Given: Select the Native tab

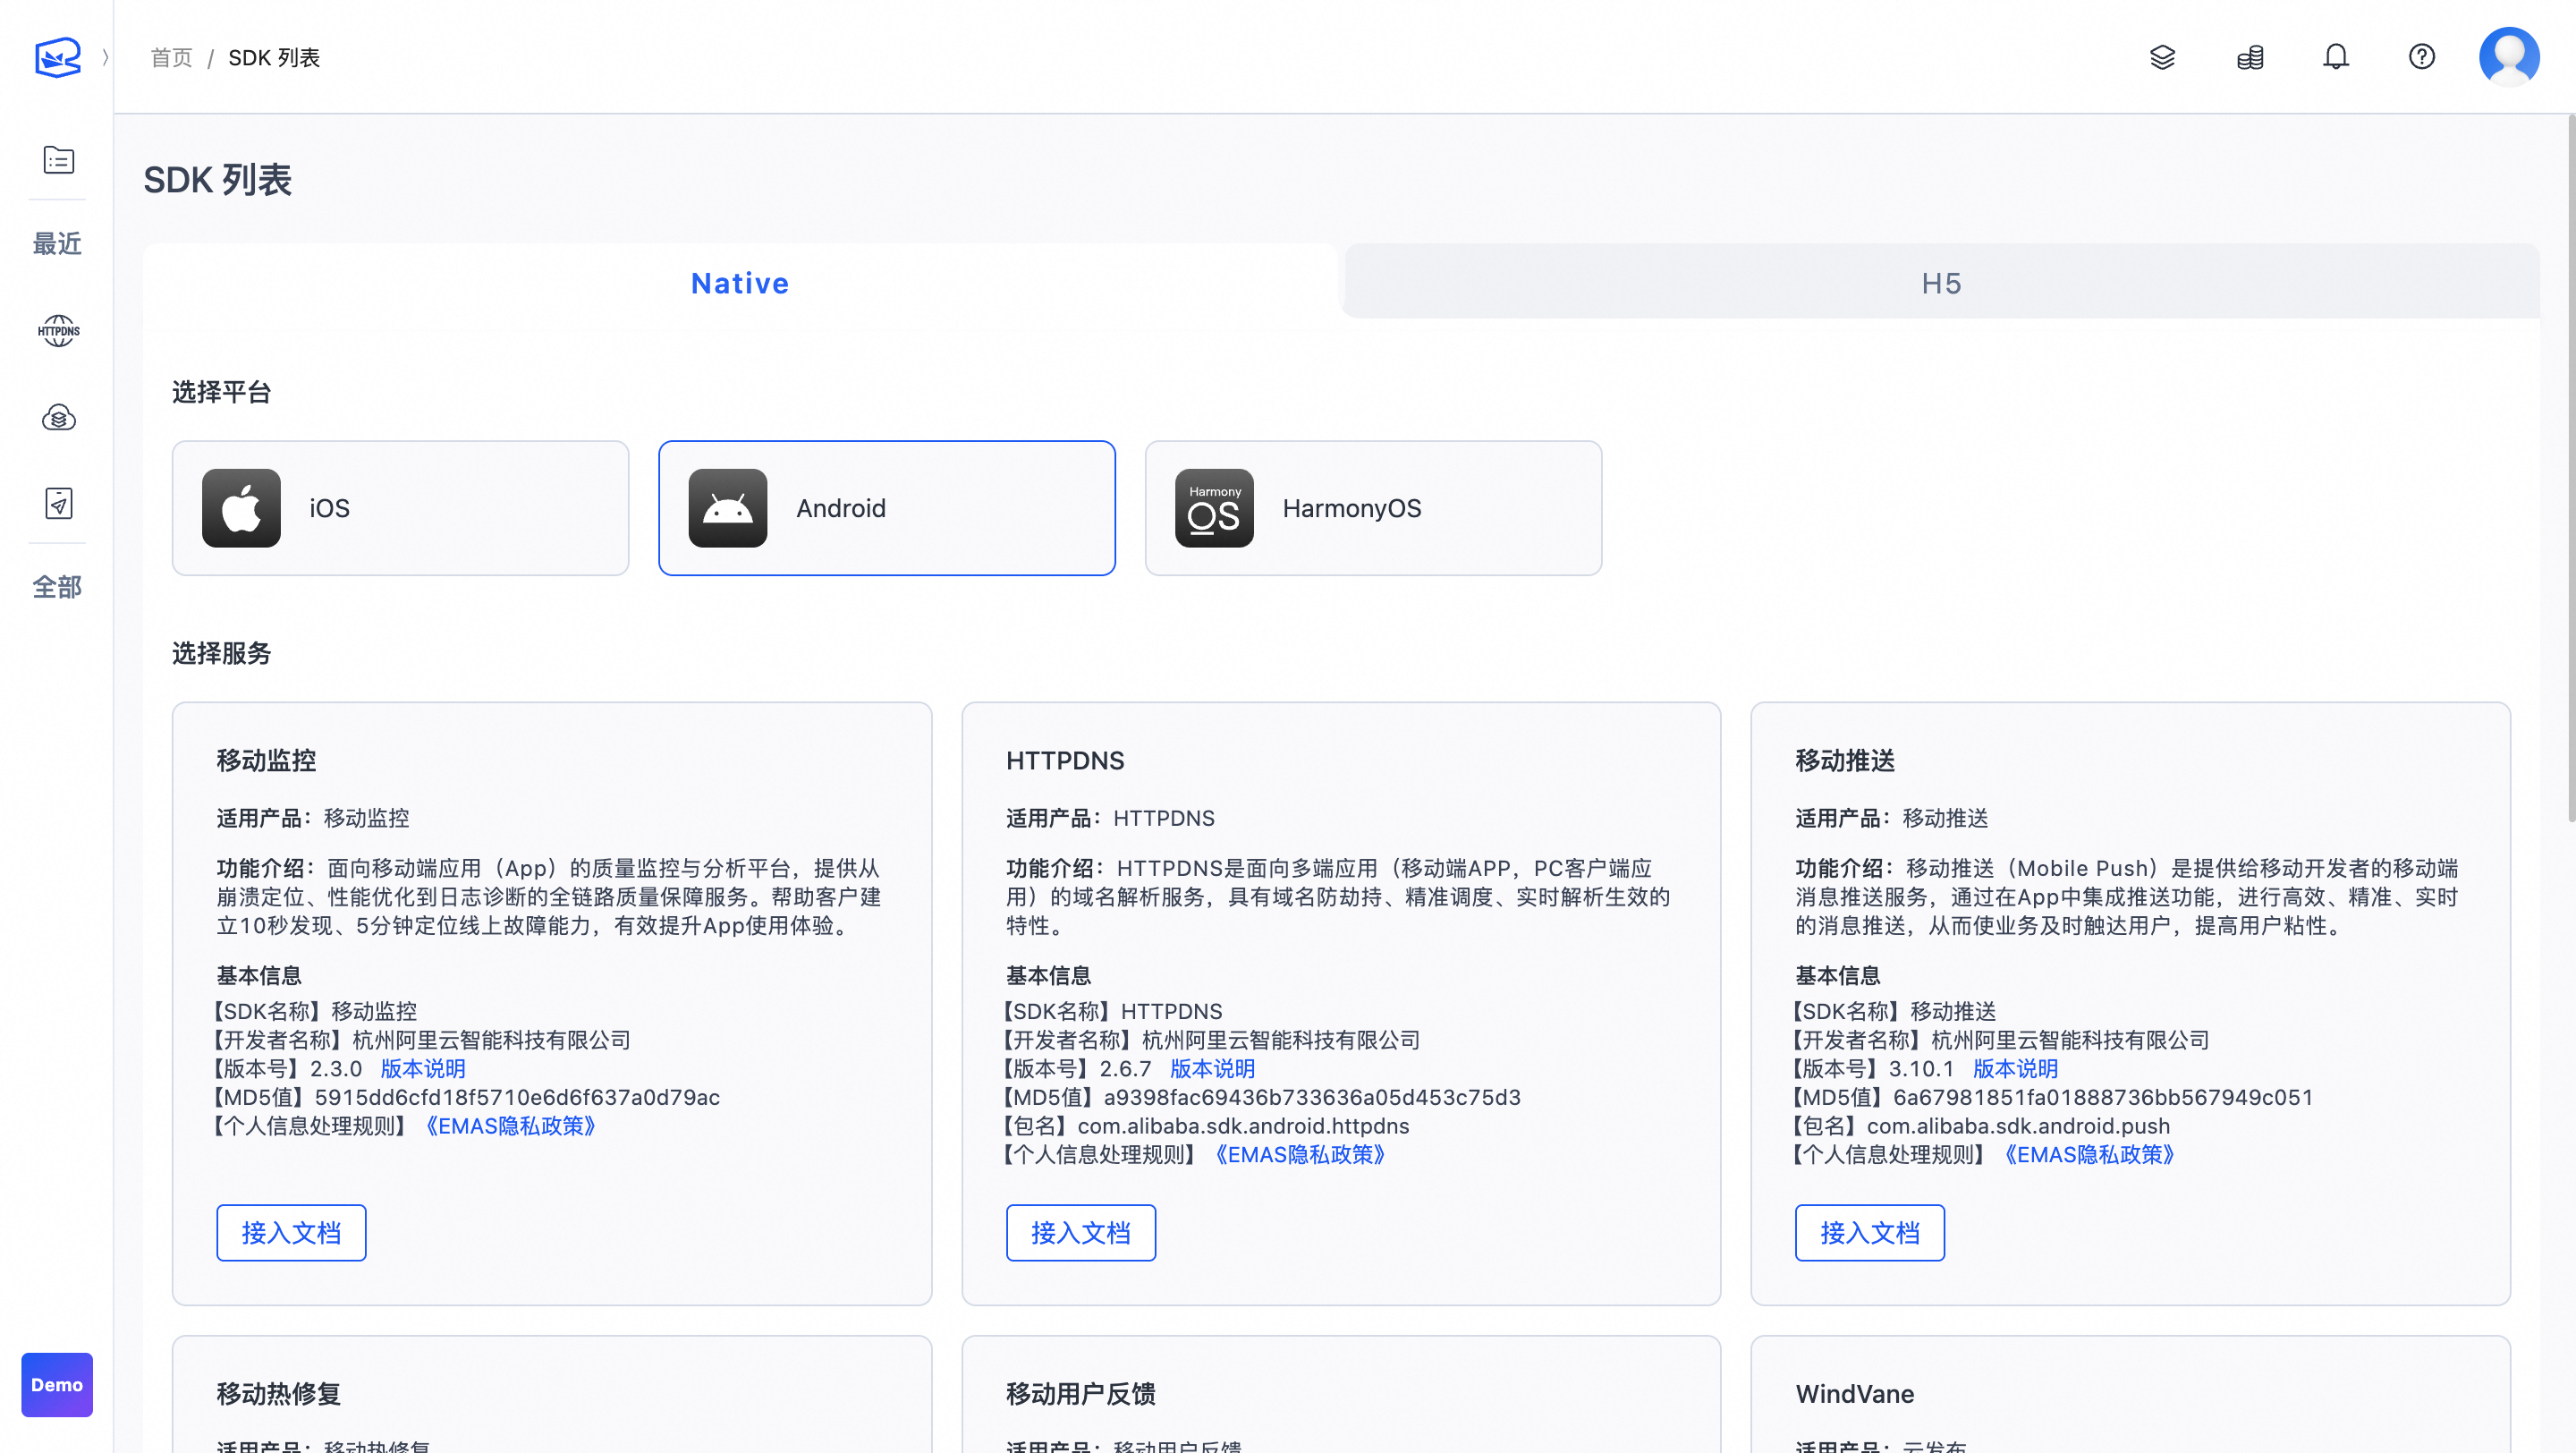Looking at the screenshot, I should tap(740, 283).
